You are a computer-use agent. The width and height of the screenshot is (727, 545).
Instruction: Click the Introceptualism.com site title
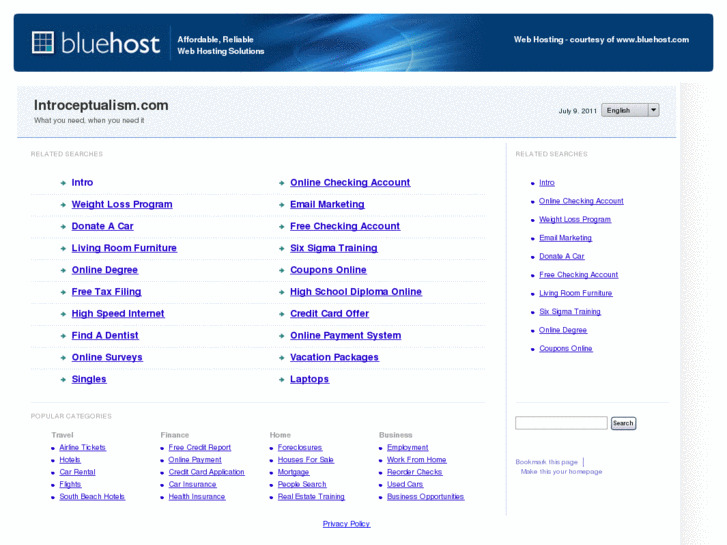click(x=101, y=105)
